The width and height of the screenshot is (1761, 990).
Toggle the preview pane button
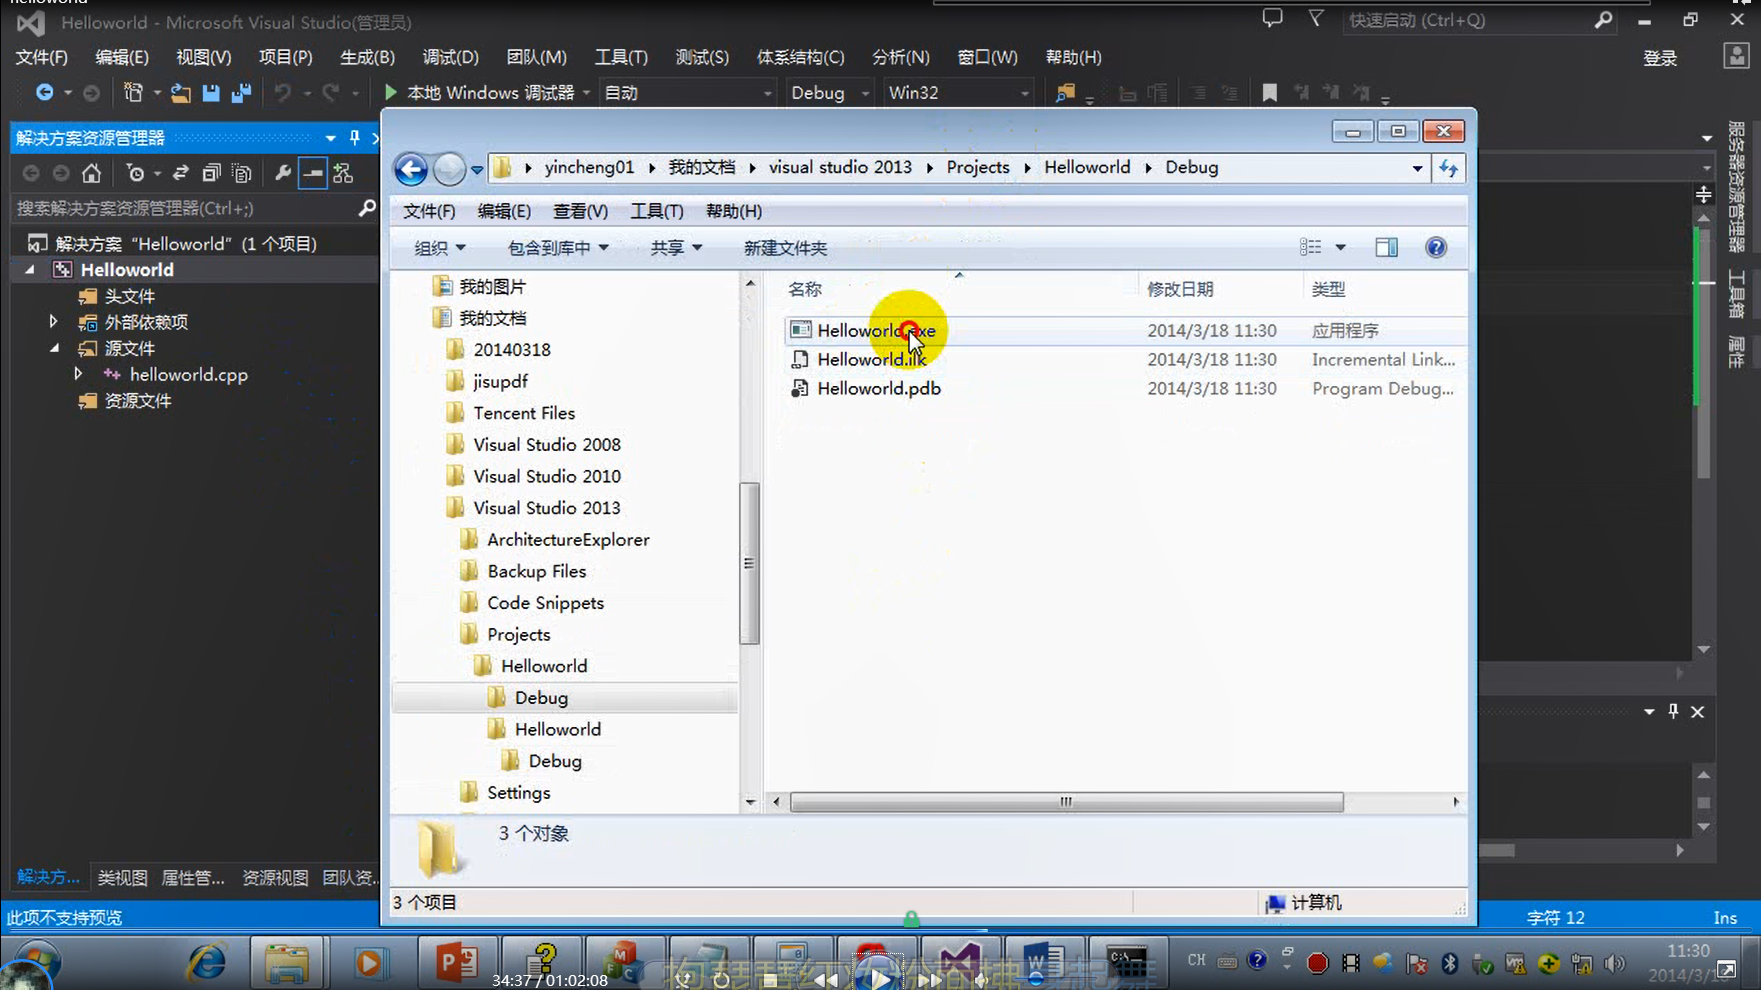tap(1386, 247)
